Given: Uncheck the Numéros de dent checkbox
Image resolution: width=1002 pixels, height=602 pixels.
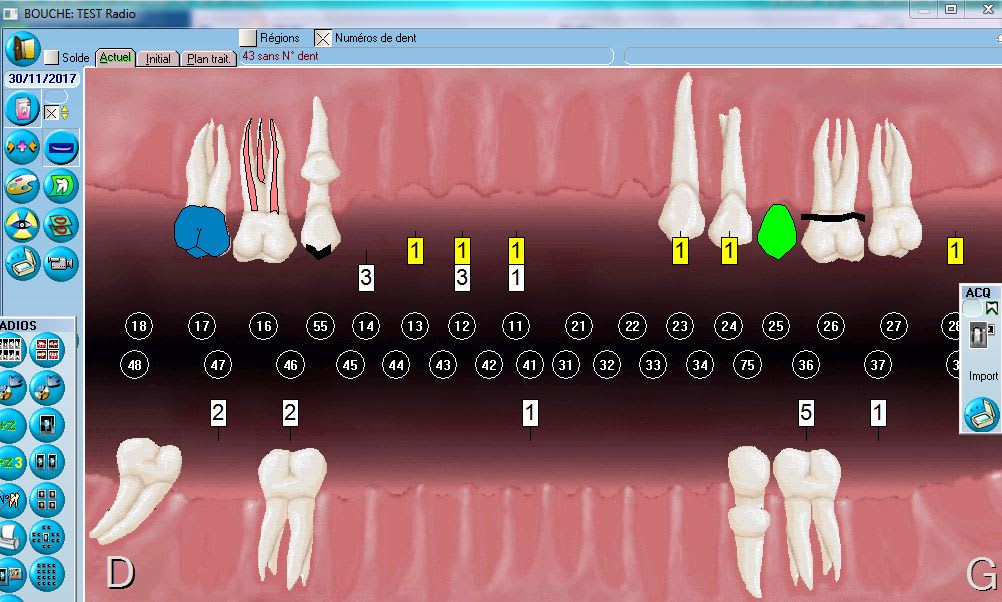Looking at the screenshot, I should [x=323, y=38].
